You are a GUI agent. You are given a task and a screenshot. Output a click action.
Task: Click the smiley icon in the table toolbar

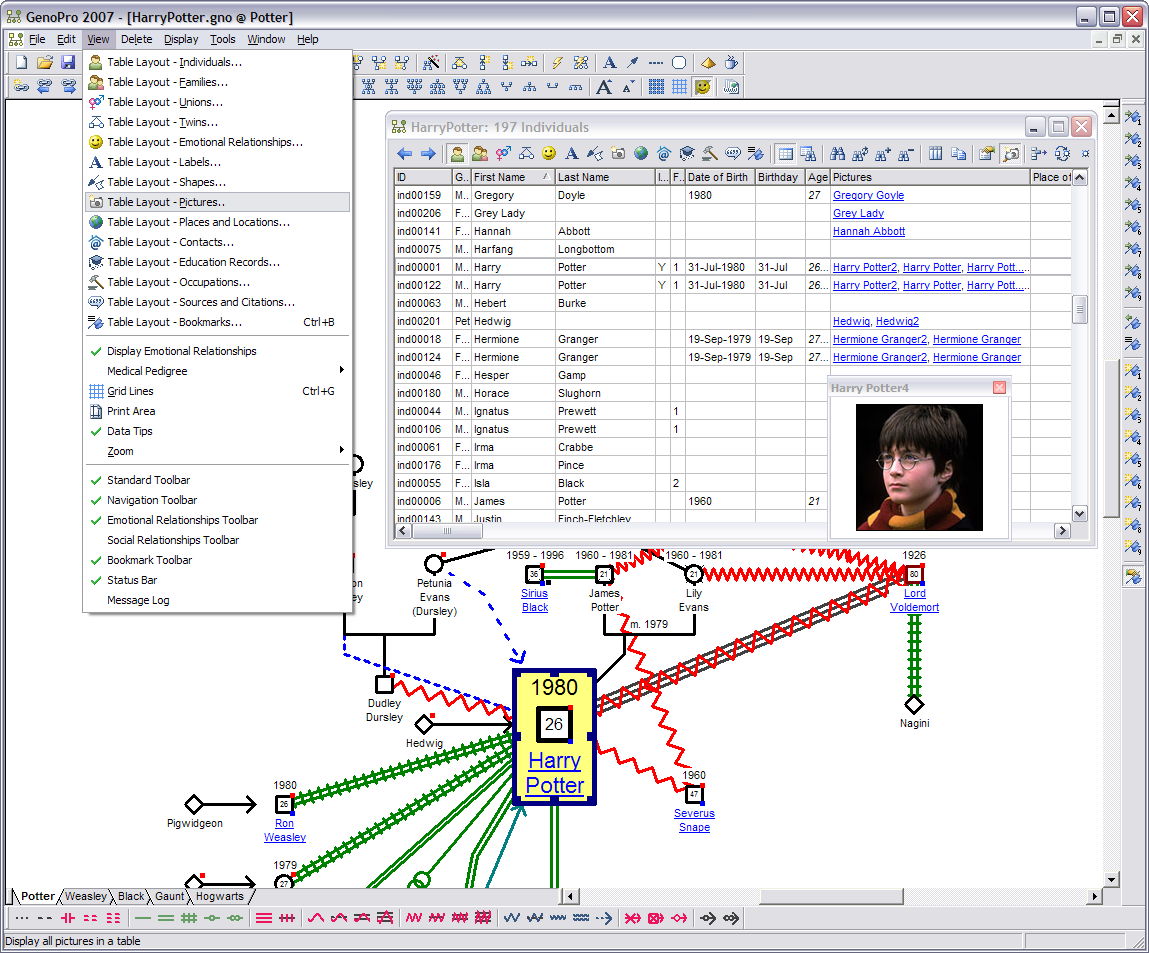549,153
